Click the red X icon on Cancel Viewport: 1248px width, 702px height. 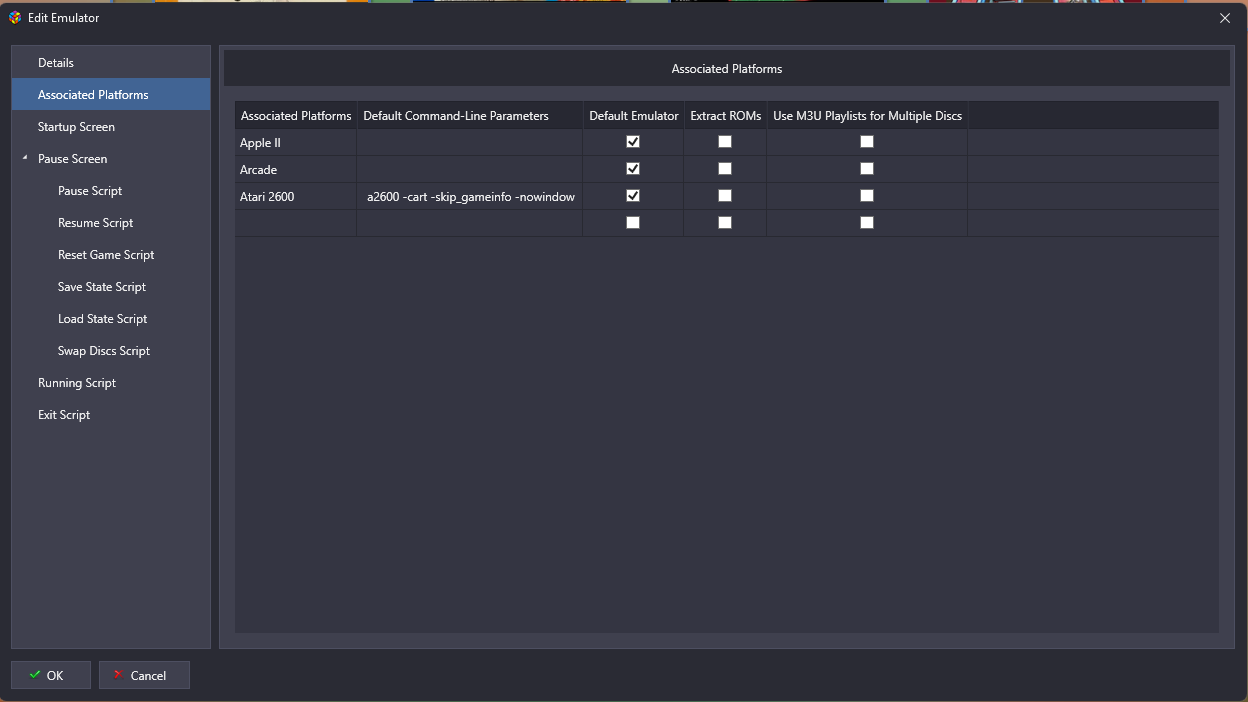click(x=118, y=675)
